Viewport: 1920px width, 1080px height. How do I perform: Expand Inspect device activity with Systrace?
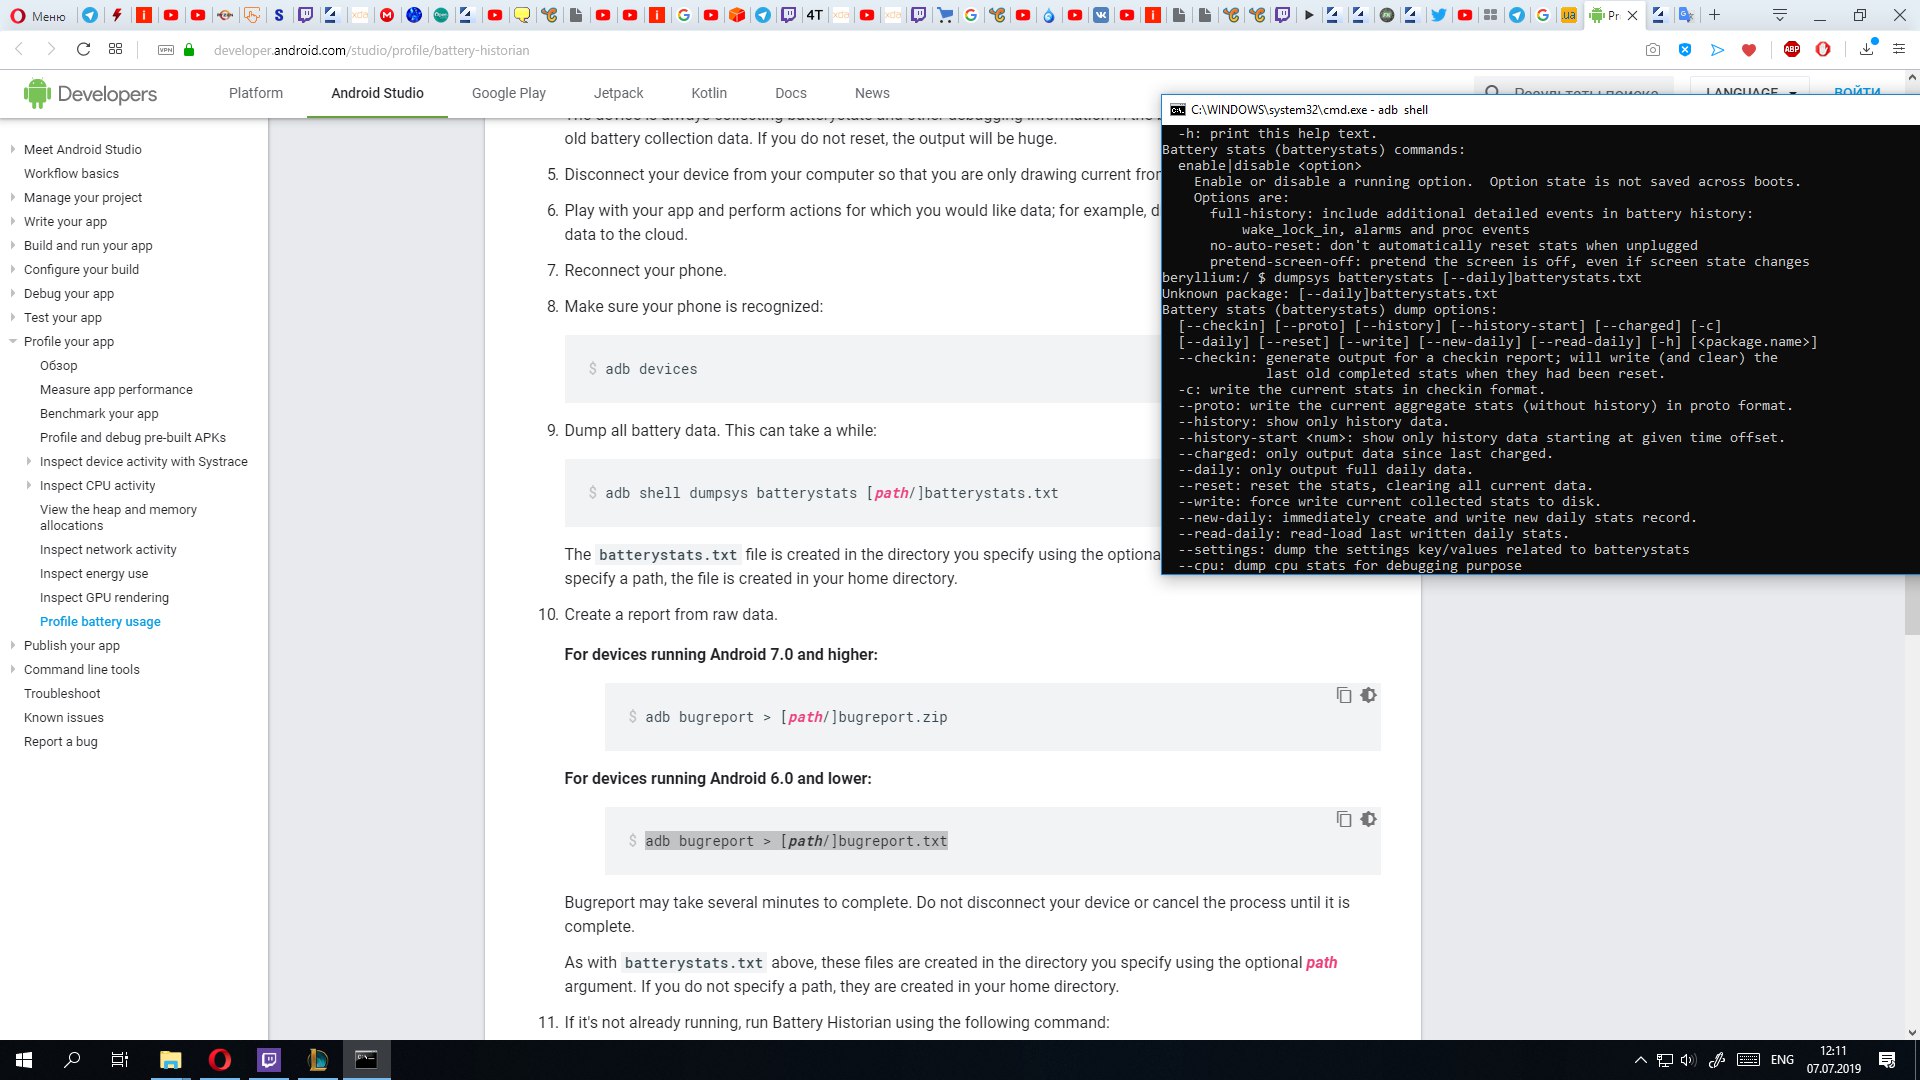[29, 461]
